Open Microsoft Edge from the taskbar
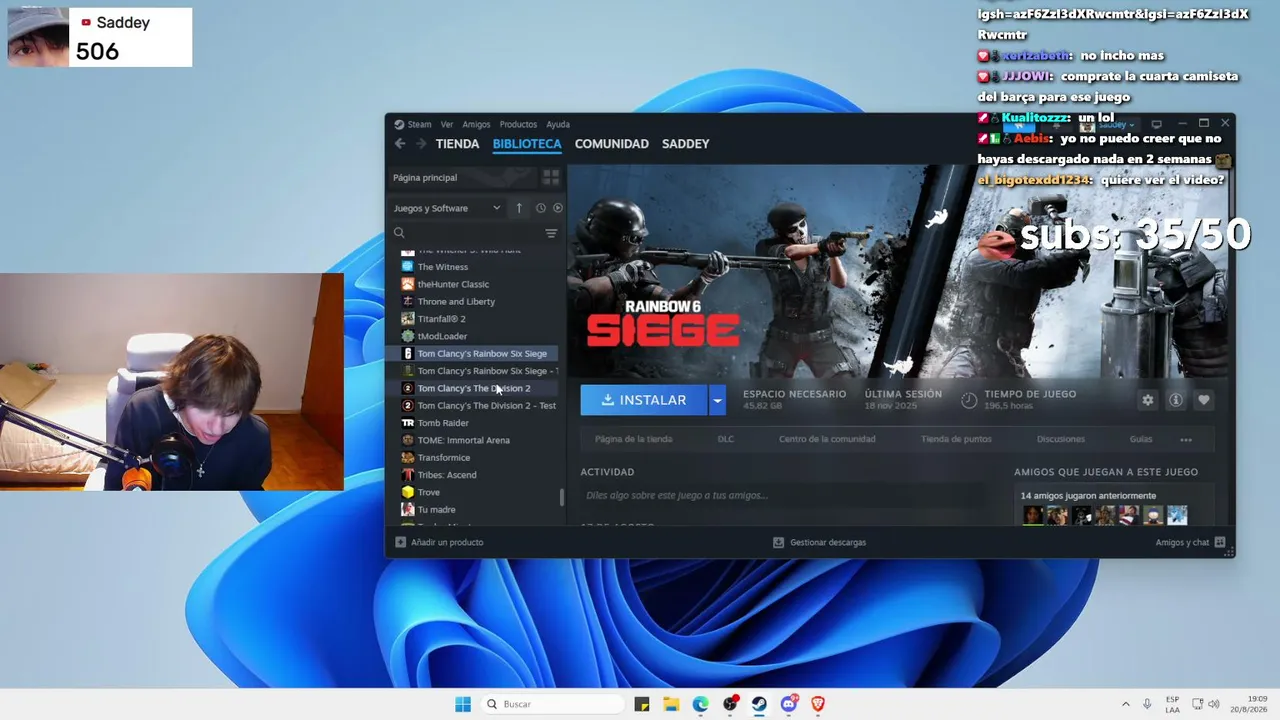 [700, 704]
